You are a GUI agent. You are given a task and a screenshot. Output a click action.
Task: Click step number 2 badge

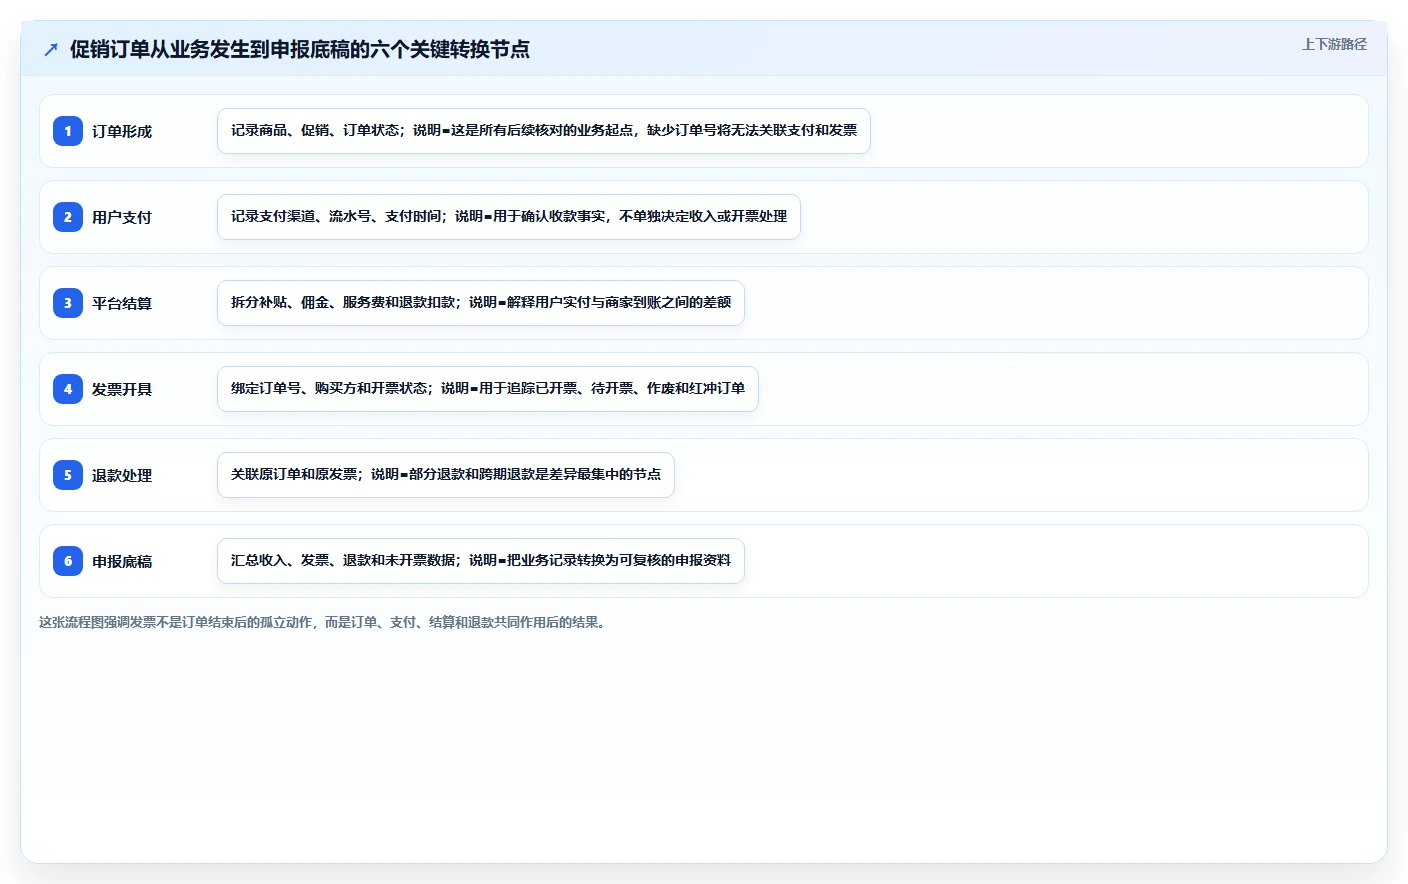point(68,217)
